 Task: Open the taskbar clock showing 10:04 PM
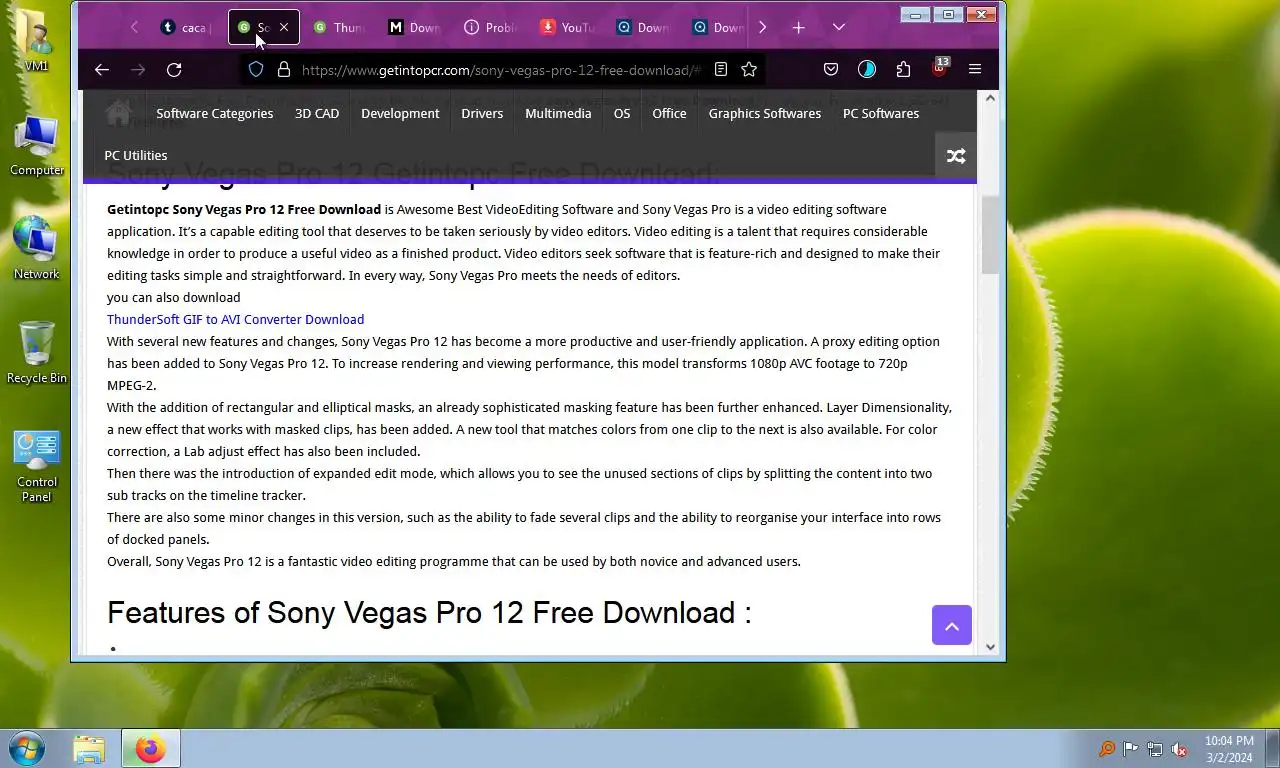1229,749
